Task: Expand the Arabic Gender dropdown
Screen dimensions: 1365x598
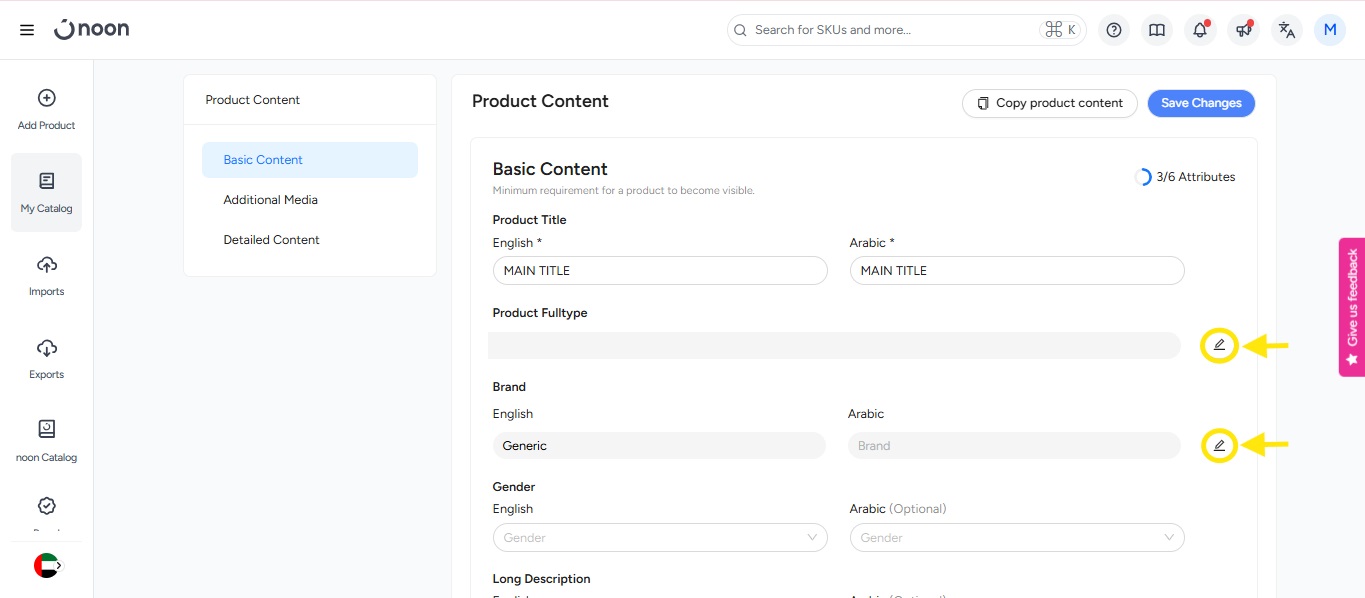Action: pyautogui.click(x=1017, y=538)
